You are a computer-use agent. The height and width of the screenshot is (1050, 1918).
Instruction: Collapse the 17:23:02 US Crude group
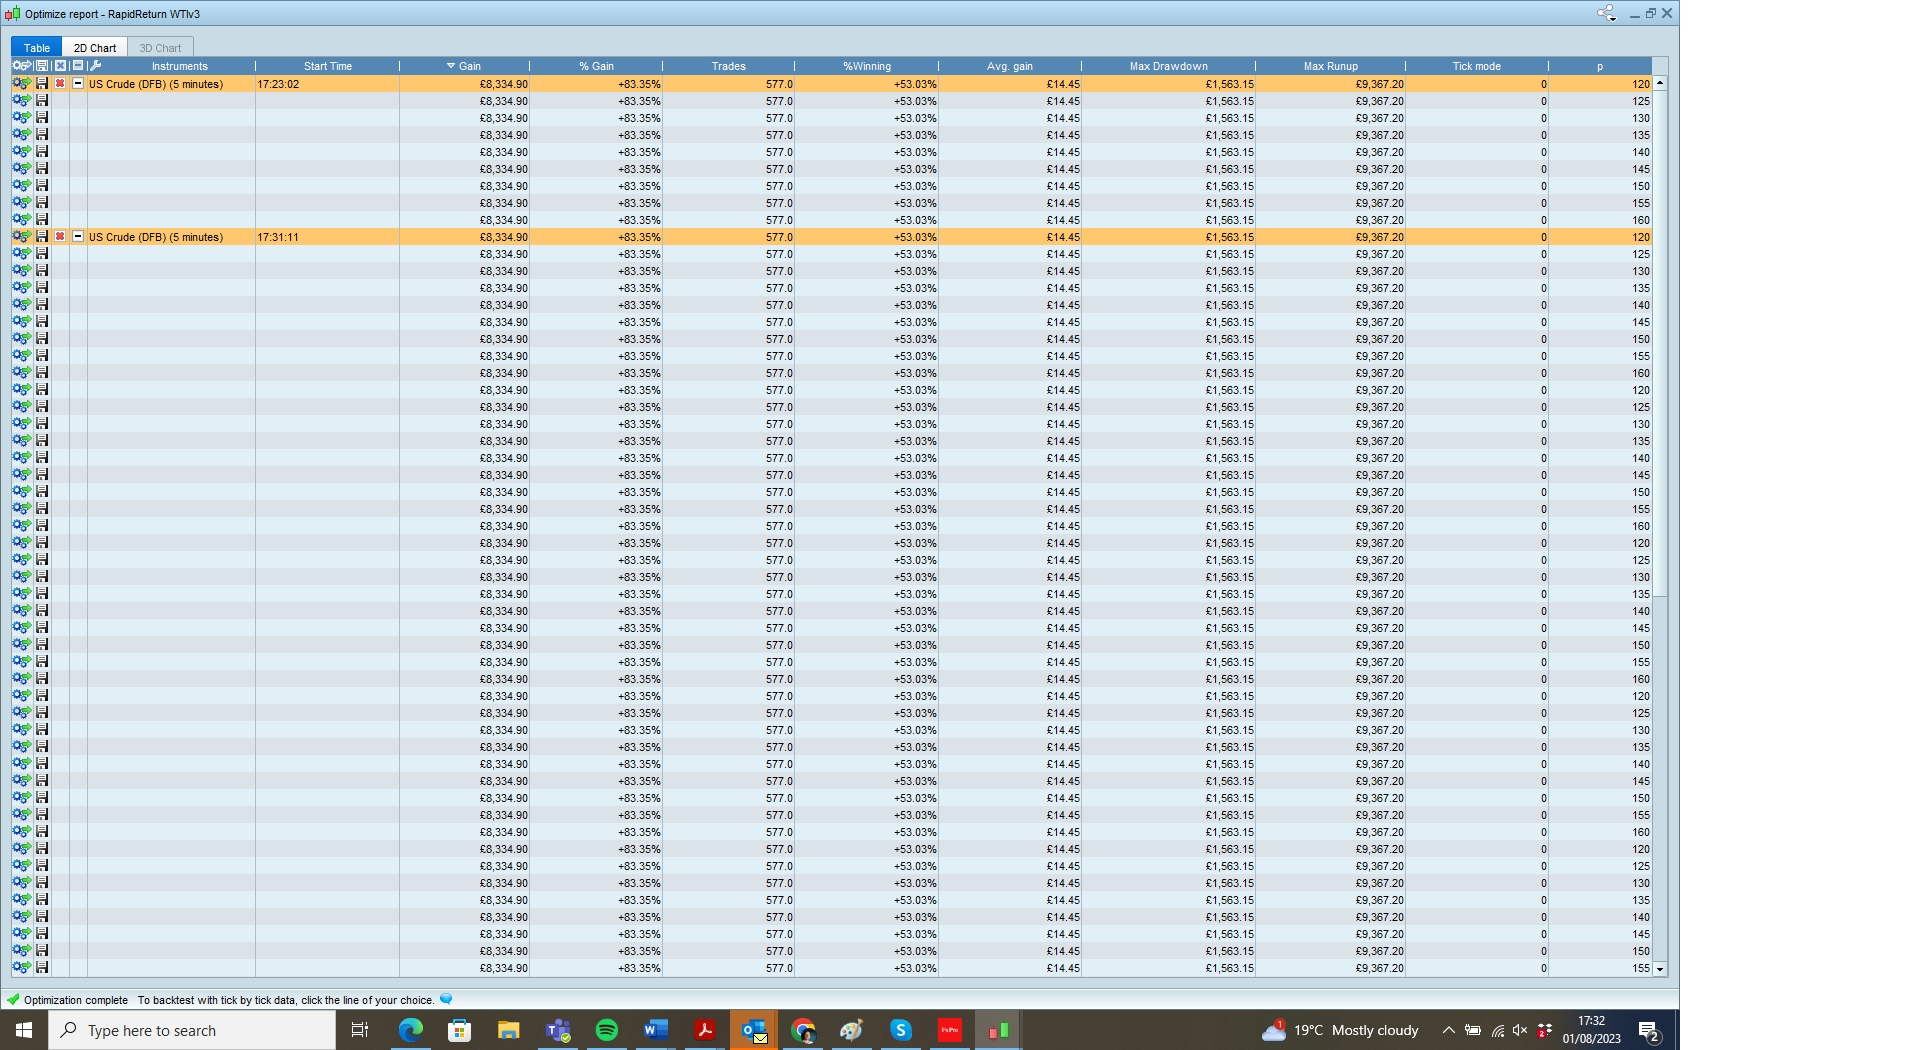pos(78,84)
